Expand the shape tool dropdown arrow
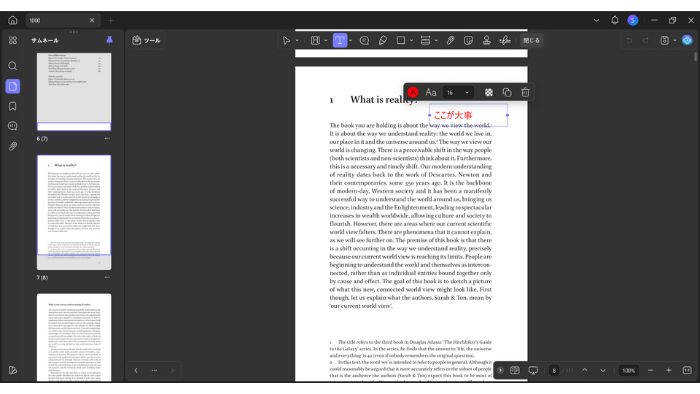The width and height of the screenshot is (700, 394). pyautogui.click(x=411, y=41)
